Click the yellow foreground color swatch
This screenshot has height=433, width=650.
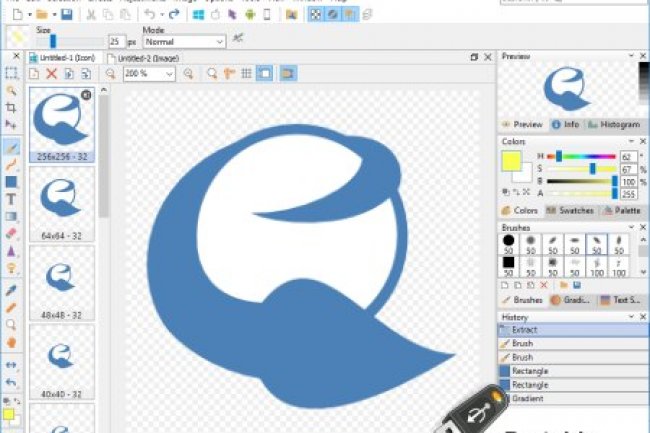pyautogui.click(x=512, y=162)
